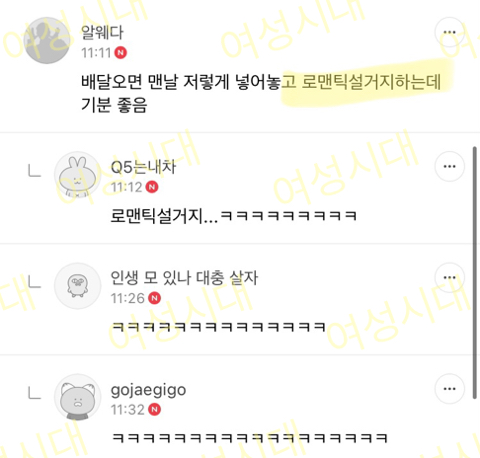
Task: Open 알웨다's username link
Action: [x=102, y=32]
